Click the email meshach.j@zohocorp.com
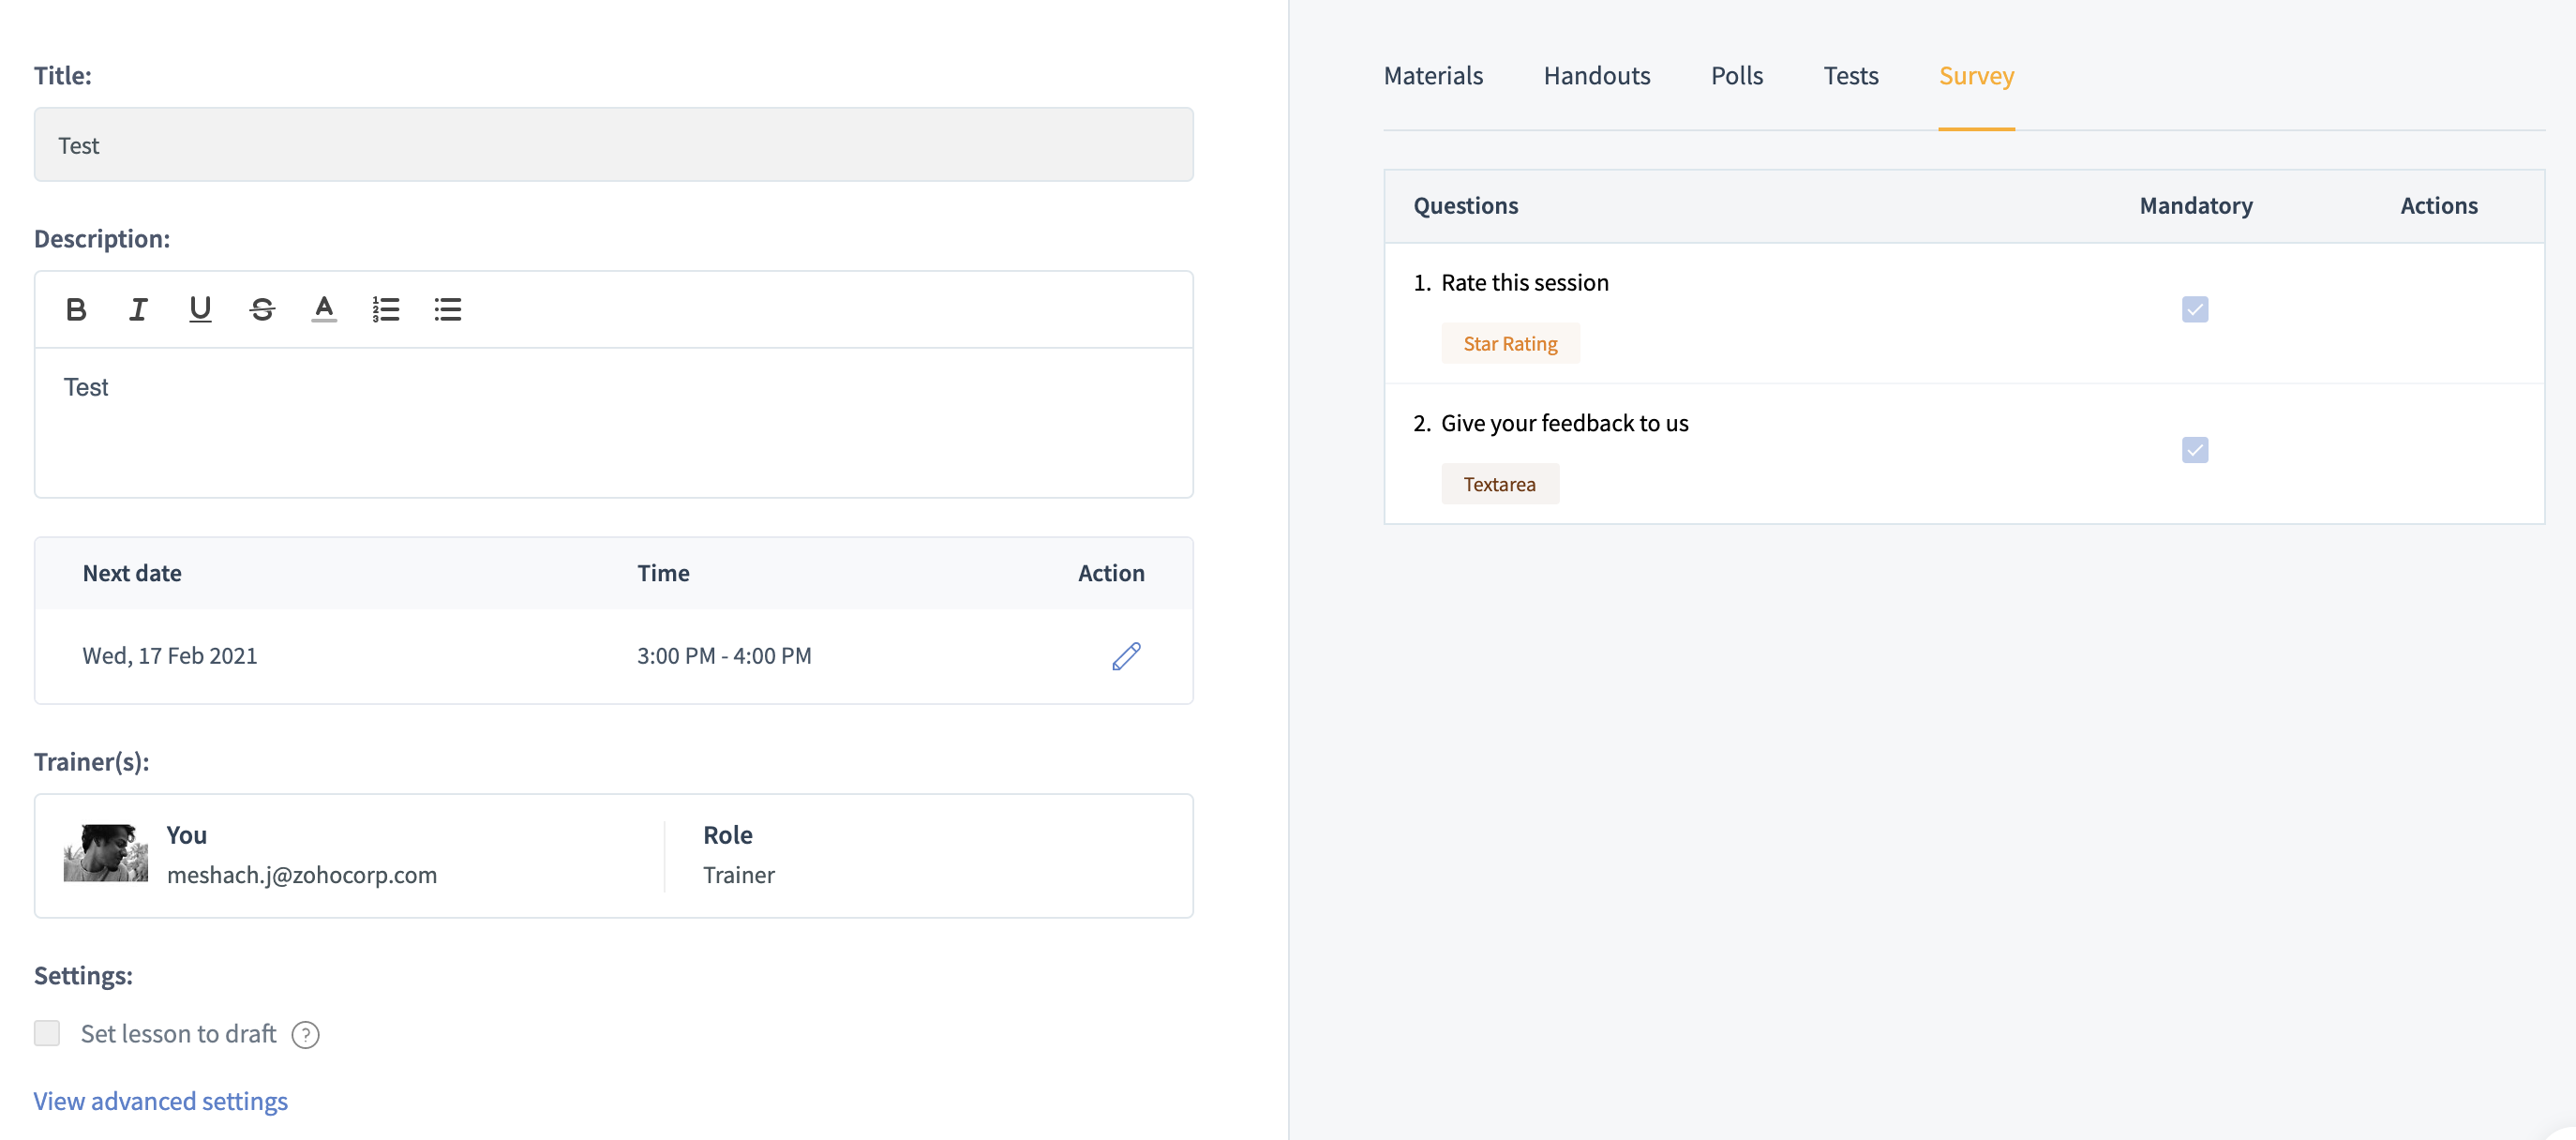The height and width of the screenshot is (1140, 2576). [301, 875]
